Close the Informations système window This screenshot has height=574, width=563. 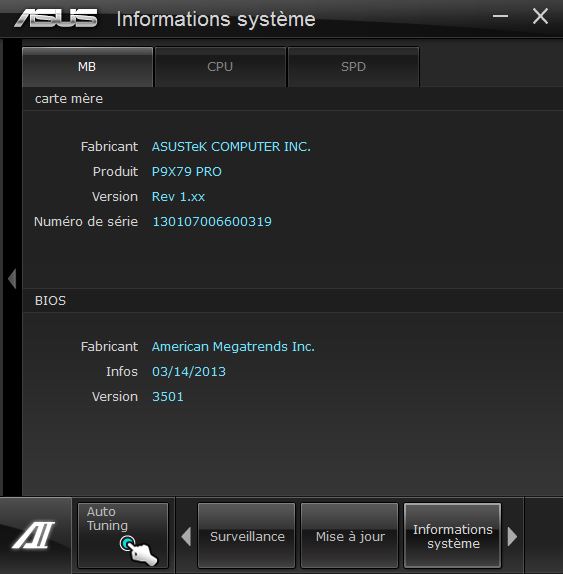[540, 16]
